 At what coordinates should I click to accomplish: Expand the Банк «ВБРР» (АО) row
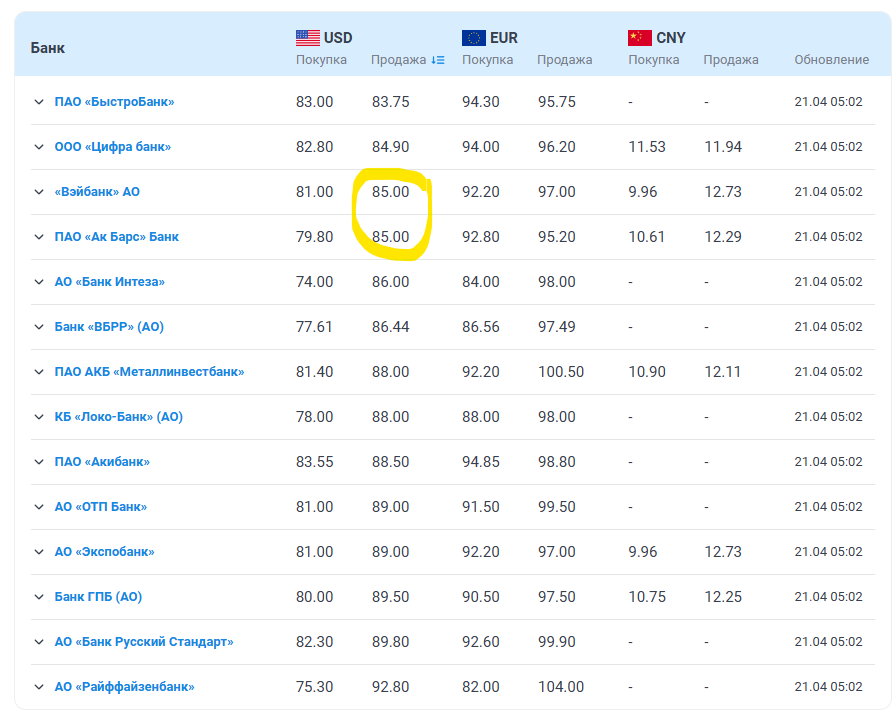click(x=39, y=327)
